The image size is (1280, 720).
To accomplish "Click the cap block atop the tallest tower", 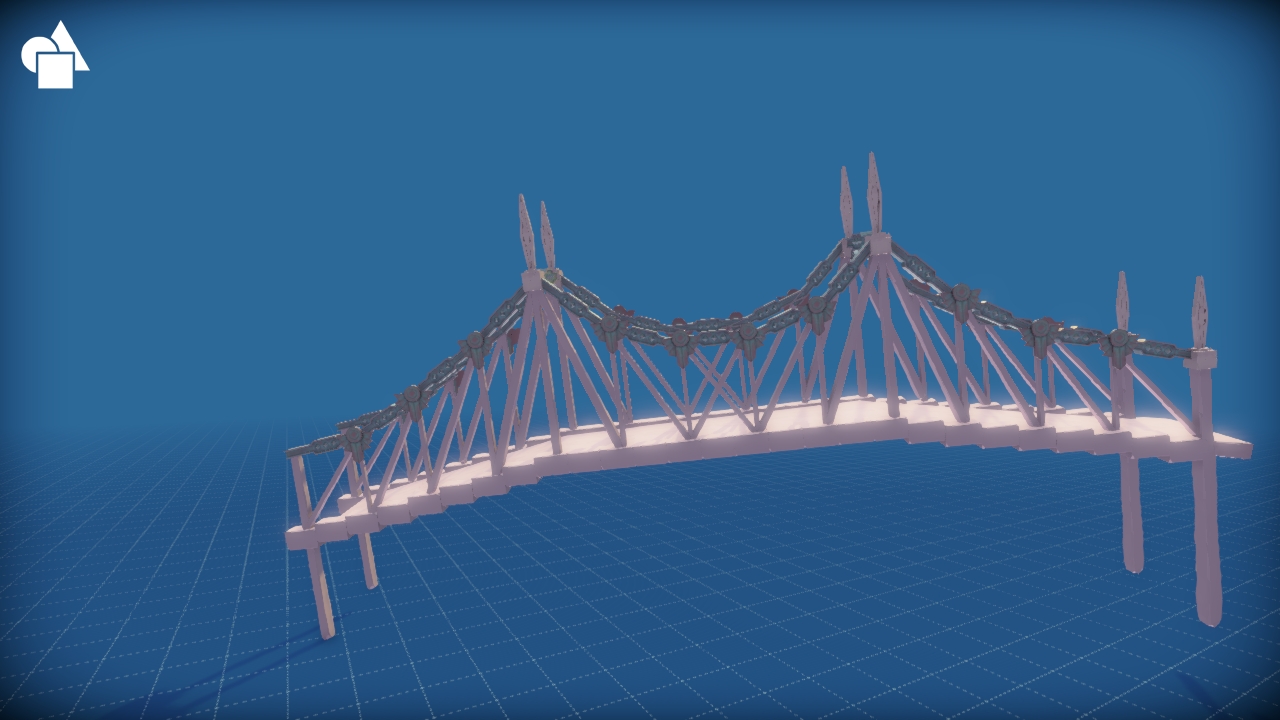I will [x=879, y=244].
